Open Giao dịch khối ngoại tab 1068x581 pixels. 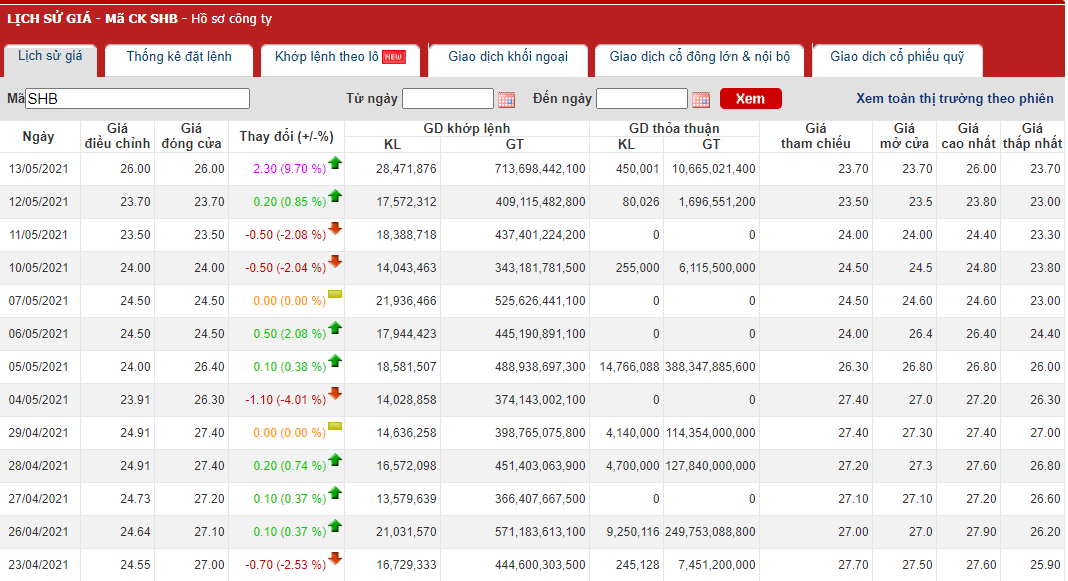508,57
